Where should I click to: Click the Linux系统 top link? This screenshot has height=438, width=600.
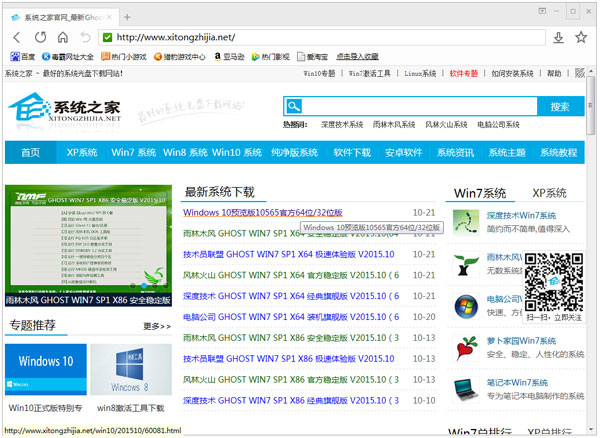pyautogui.click(x=420, y=73)
